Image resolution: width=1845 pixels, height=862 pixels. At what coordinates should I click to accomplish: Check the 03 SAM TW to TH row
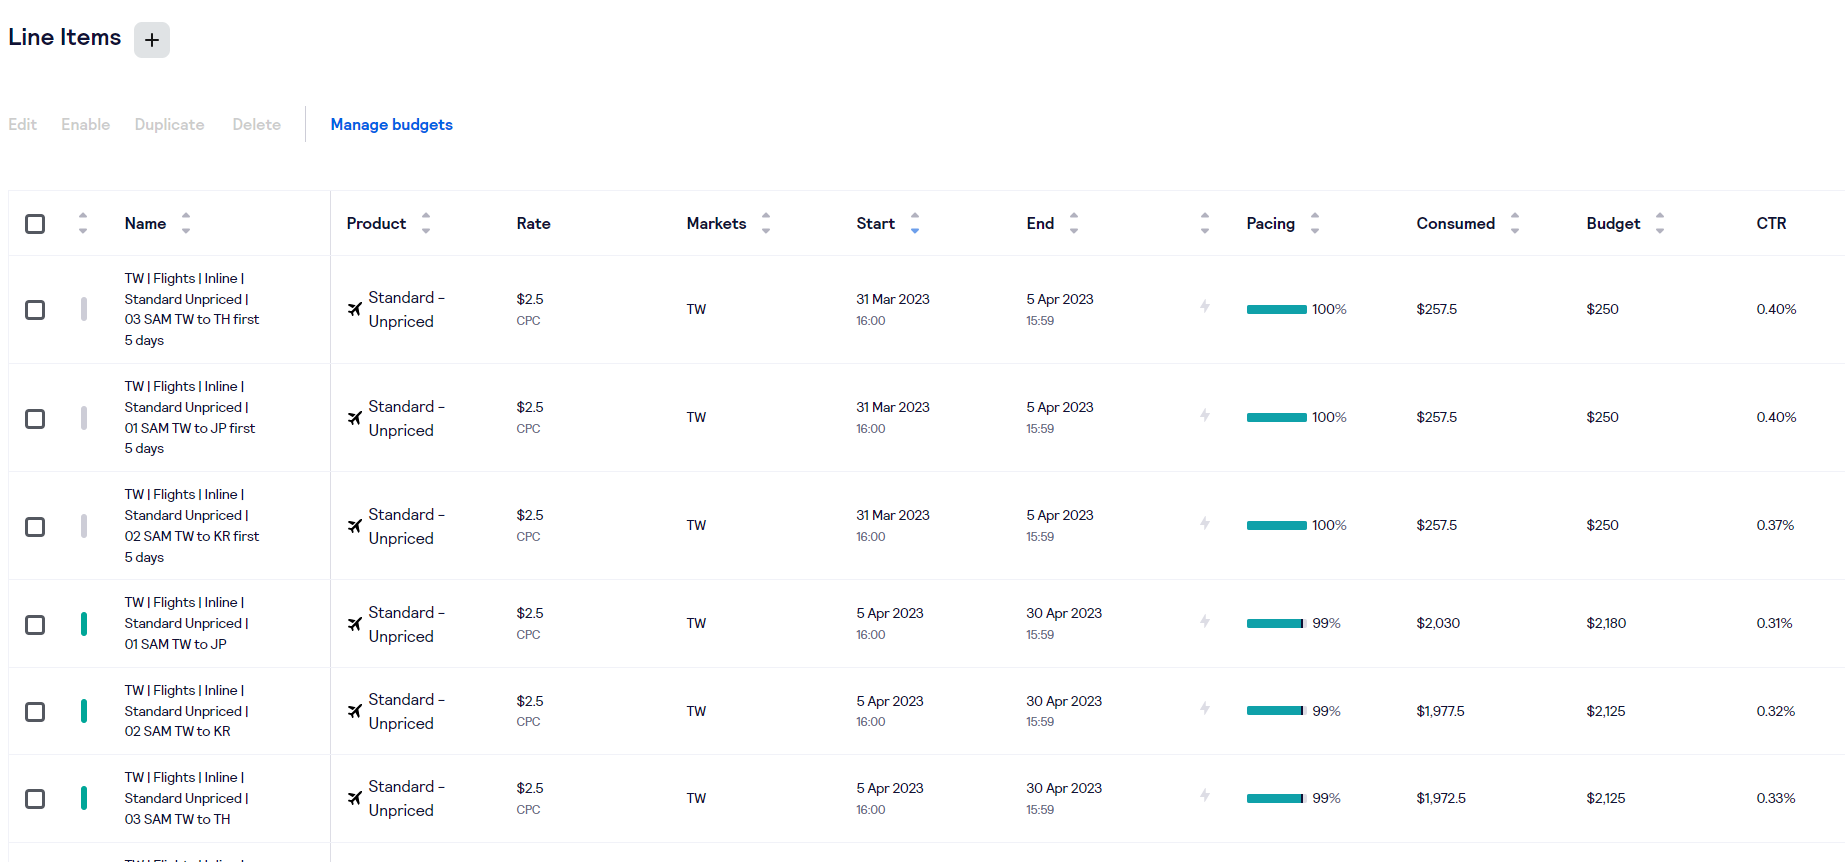(x=35, y=799)
